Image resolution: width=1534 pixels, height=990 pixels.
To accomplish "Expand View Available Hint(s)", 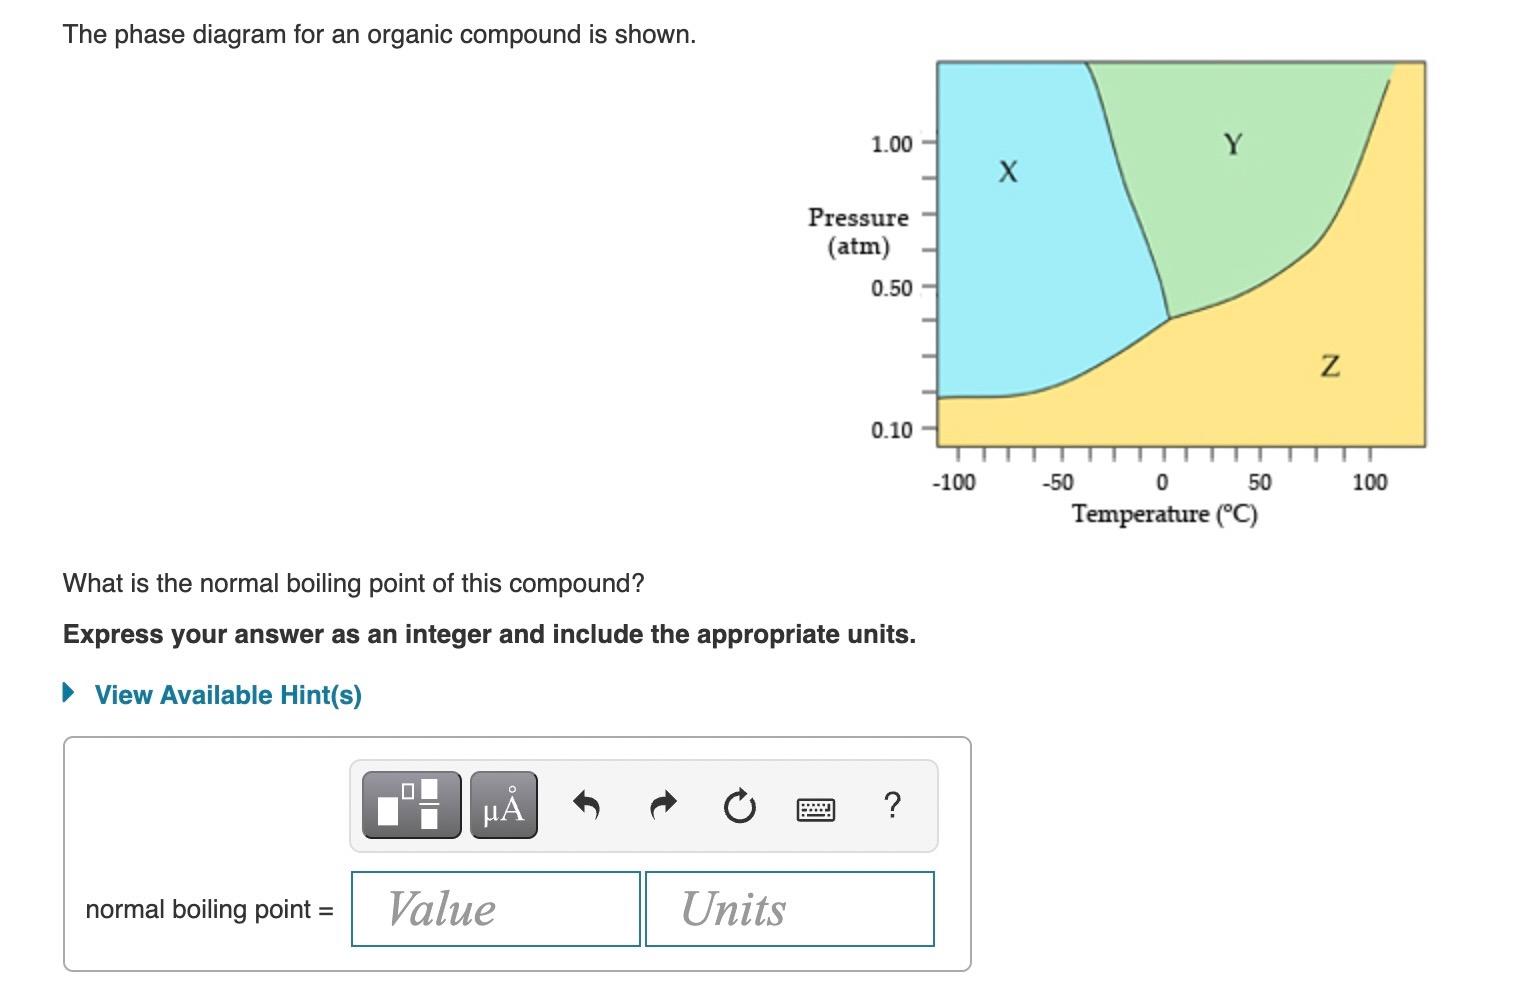I will click(228, 695).
